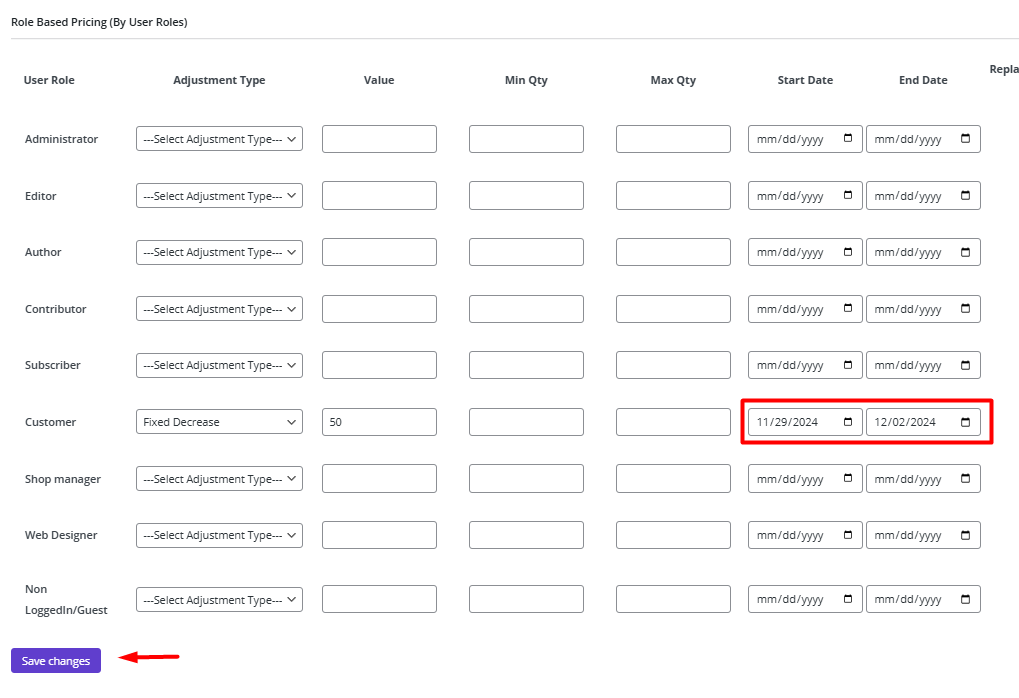Focus Web Designer value input field
1019x698 pixels.
pos(379,535)
